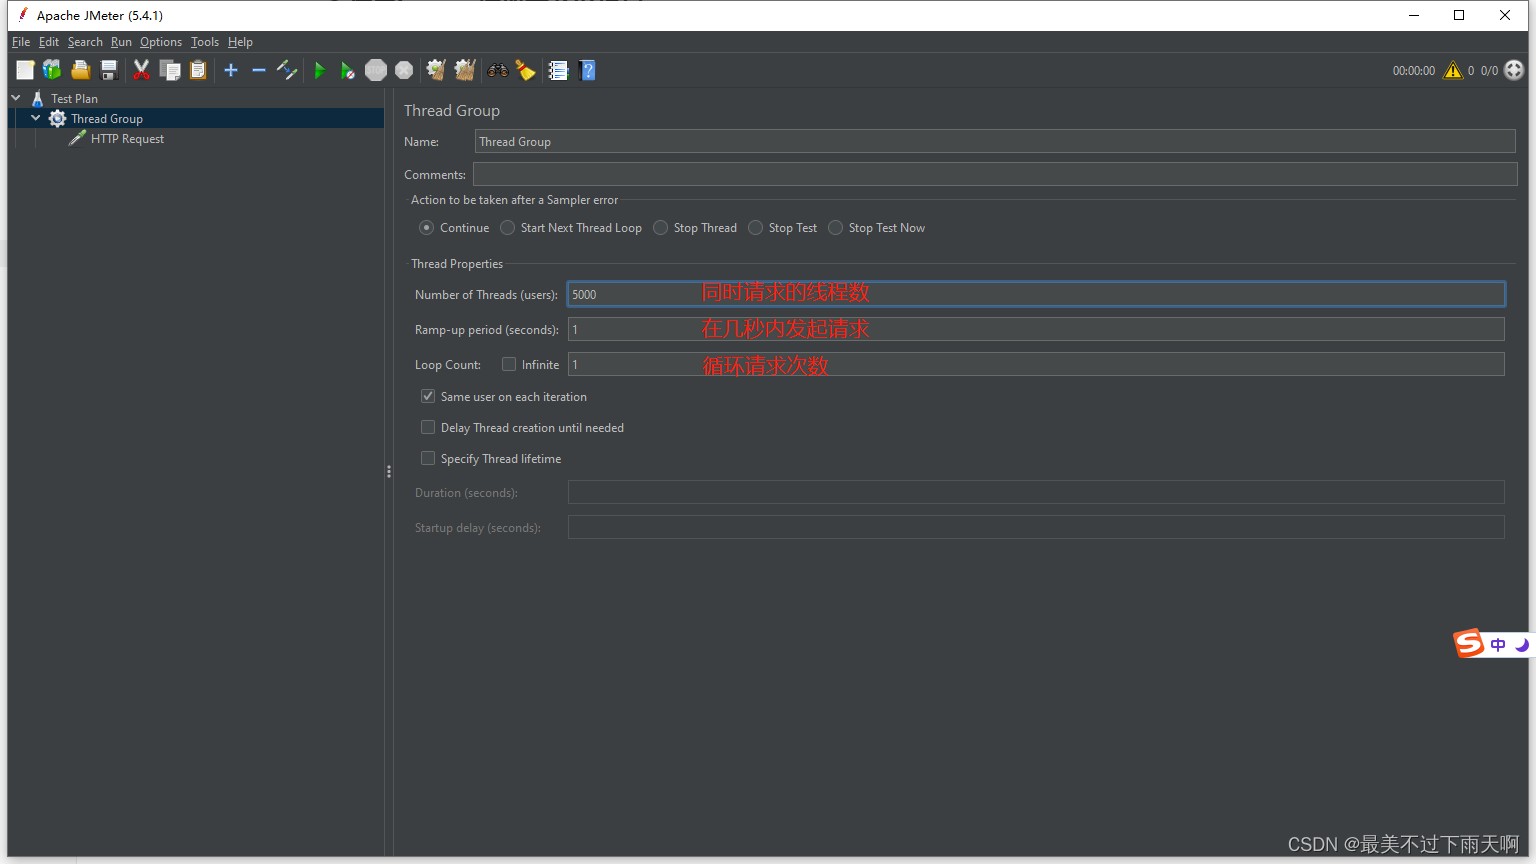Select the Continue radio button

(427, 228)
